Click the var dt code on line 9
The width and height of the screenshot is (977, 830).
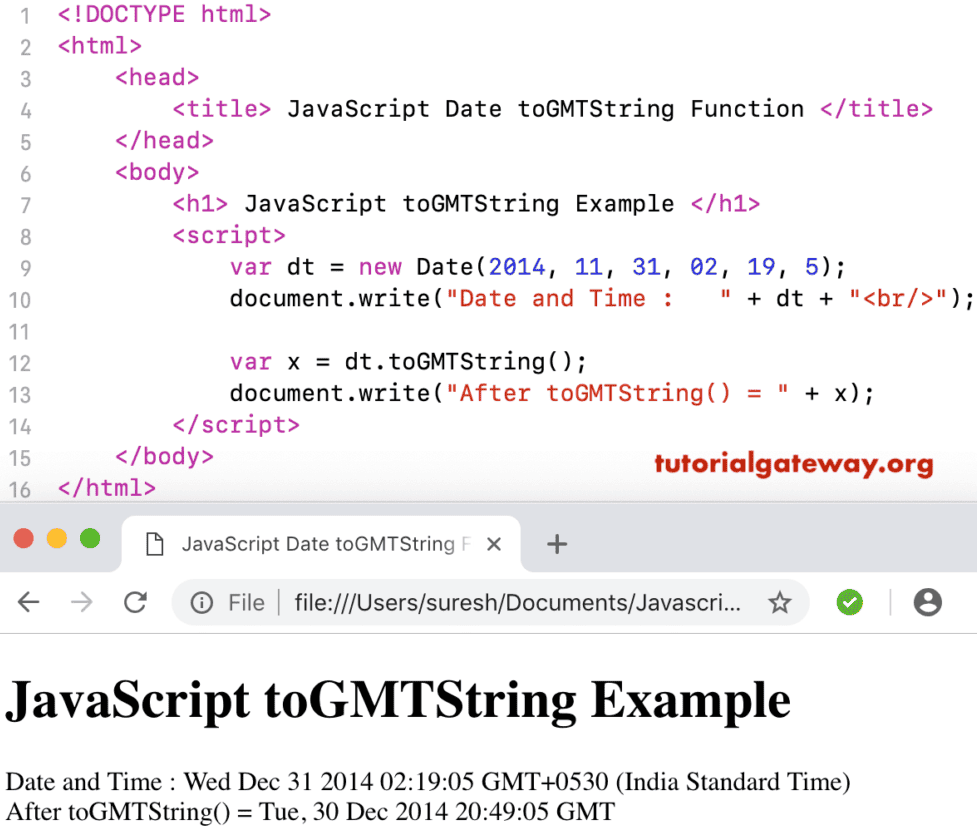276,267
